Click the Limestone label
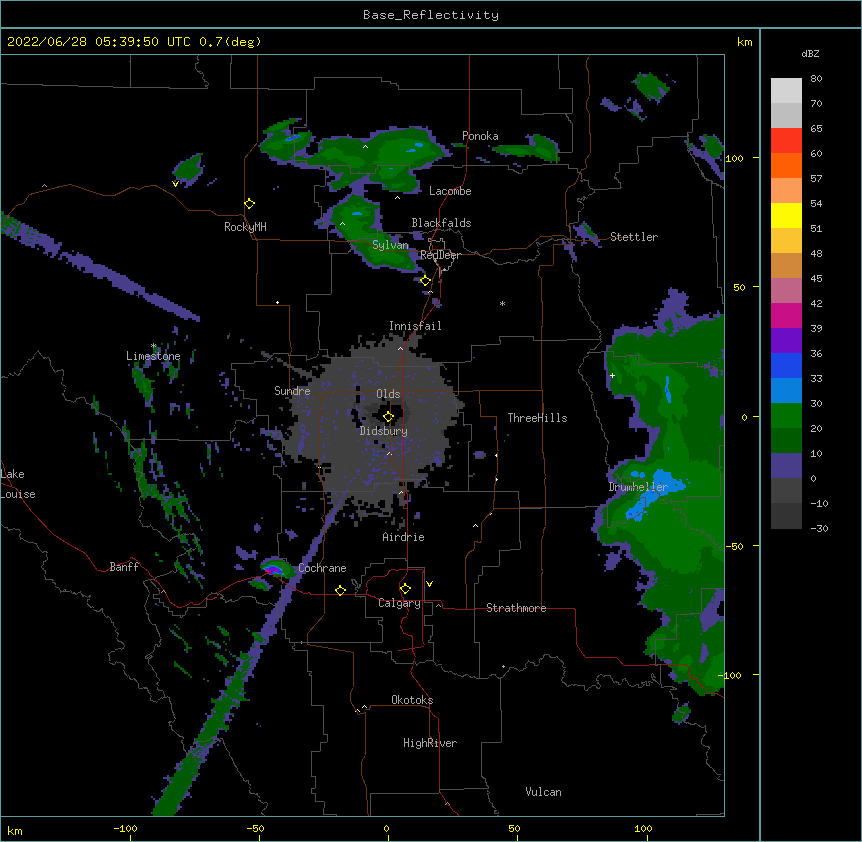862x842 pixels. [x=153, y=356]
